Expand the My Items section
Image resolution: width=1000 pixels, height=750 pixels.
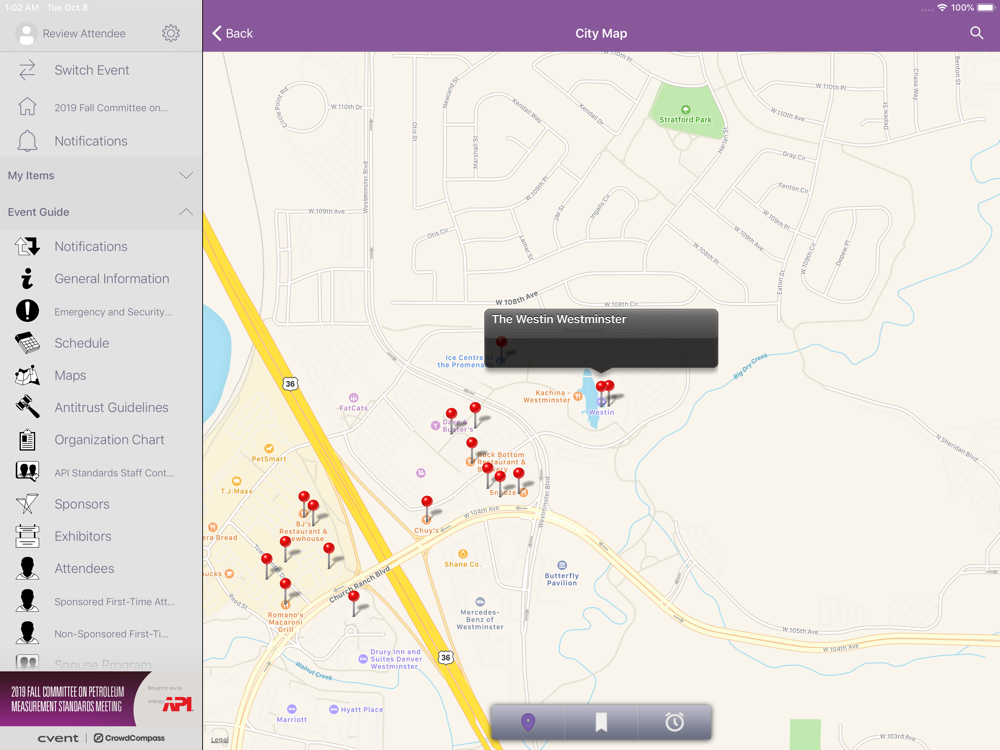101,175
